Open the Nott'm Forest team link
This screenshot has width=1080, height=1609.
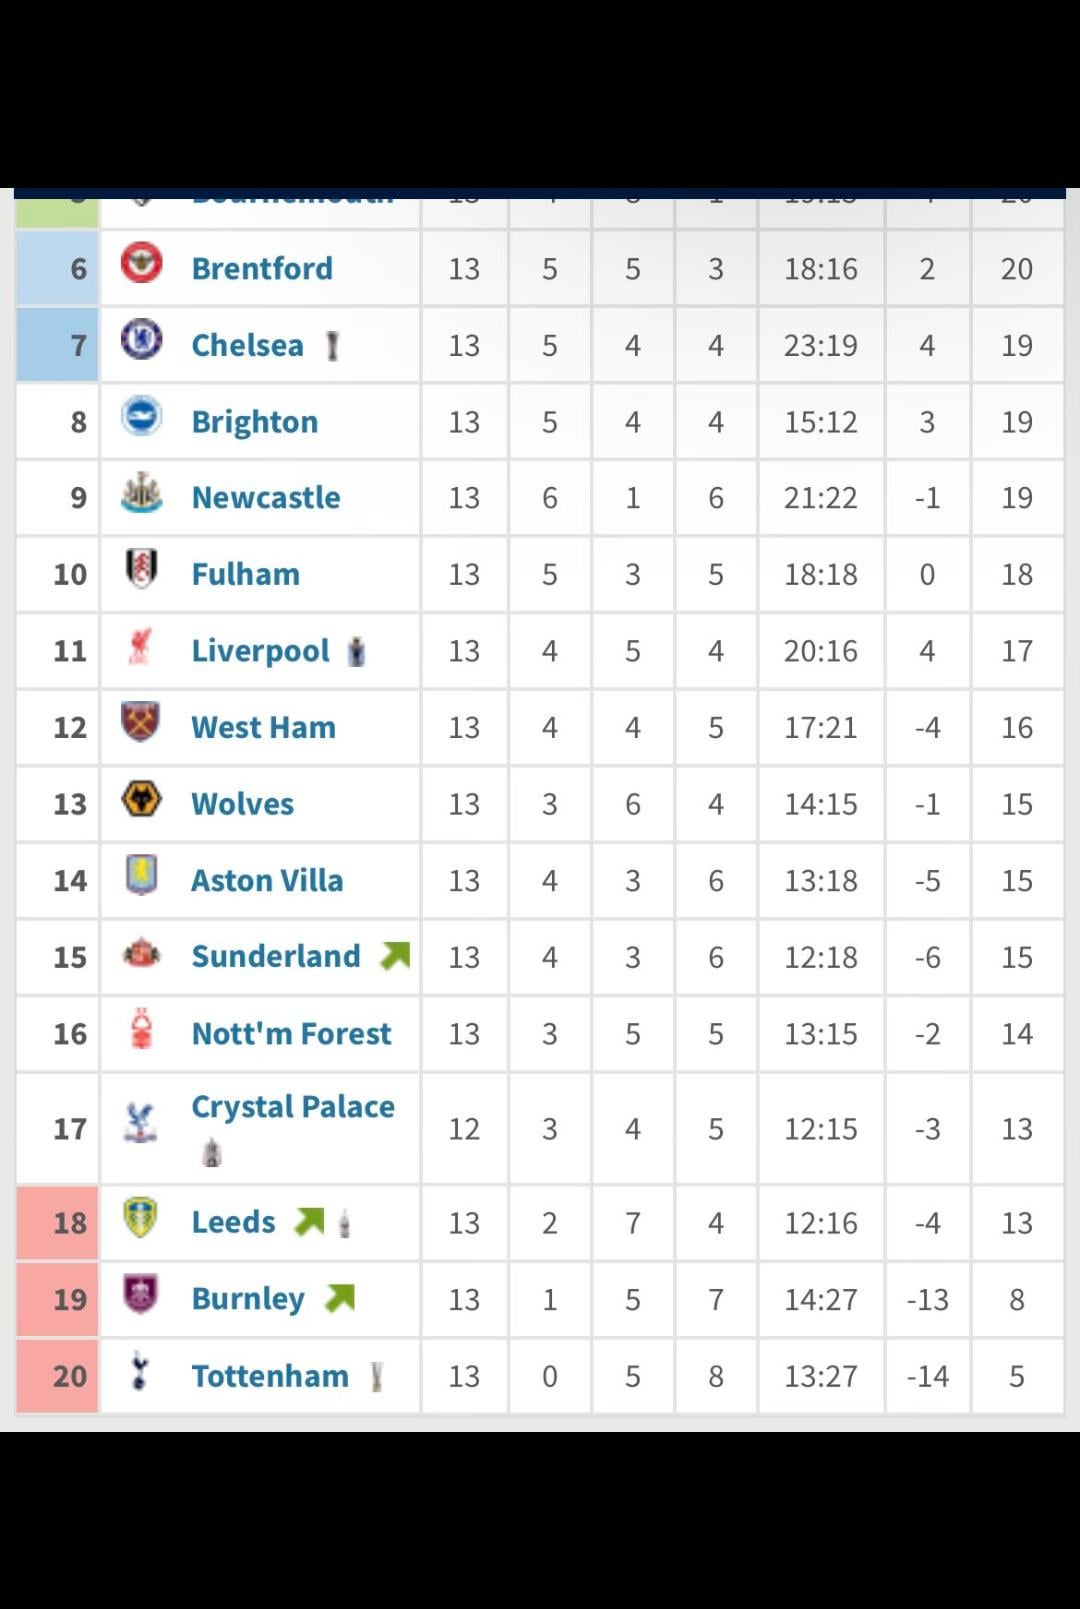(x=291, y=1033)
